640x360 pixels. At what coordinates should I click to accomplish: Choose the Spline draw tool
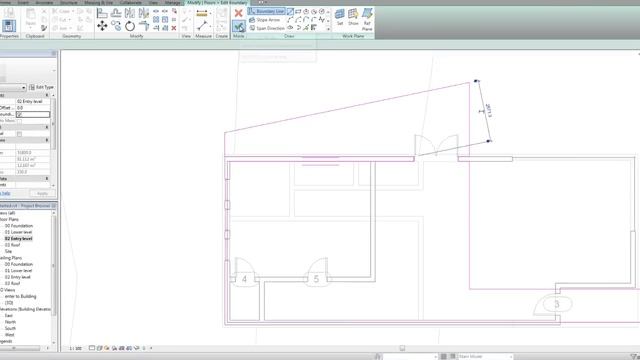(322, 20)
